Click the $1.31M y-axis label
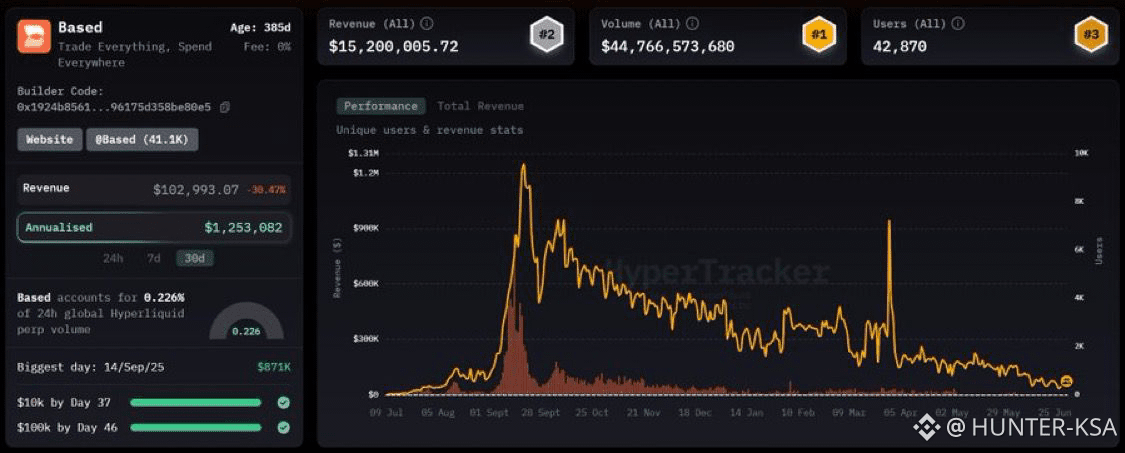The image size is (1125, 453). [363, 153]
